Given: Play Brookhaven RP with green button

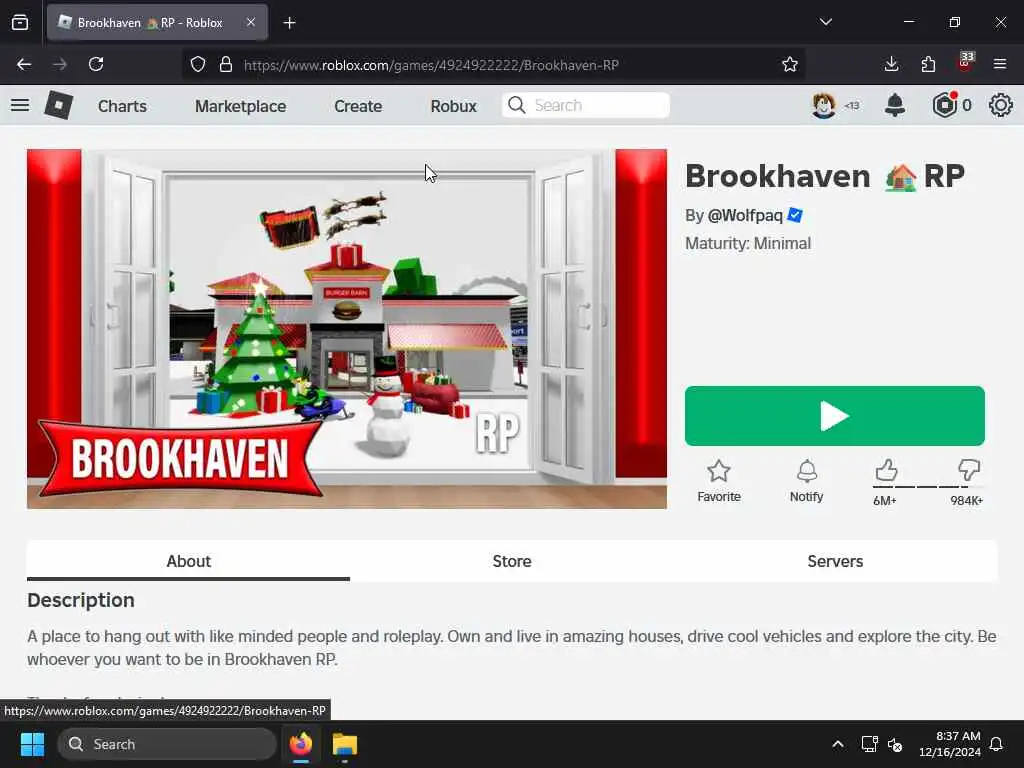Looking at the screenshot, I should click(x=835, y=416).
